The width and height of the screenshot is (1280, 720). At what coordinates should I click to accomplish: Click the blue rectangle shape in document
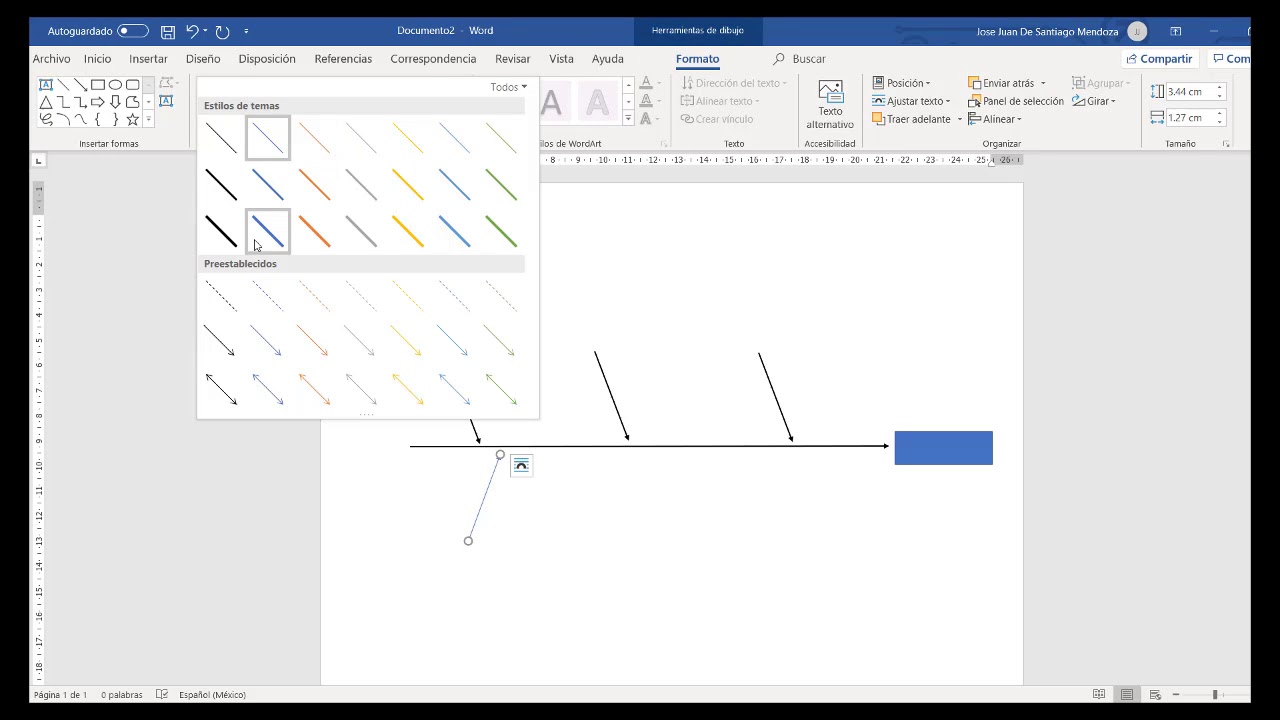click(x=943, y=448)
